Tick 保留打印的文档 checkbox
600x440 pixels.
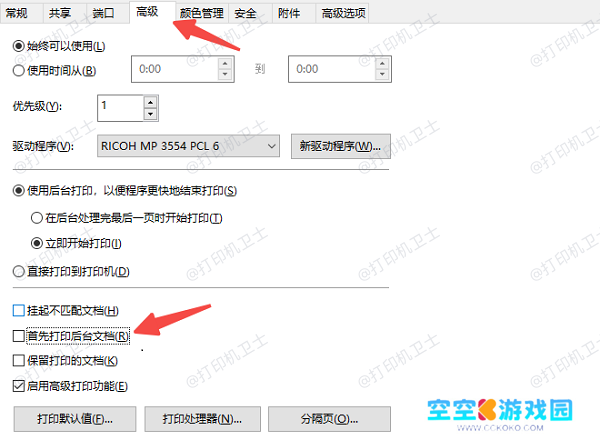(18, 361)
